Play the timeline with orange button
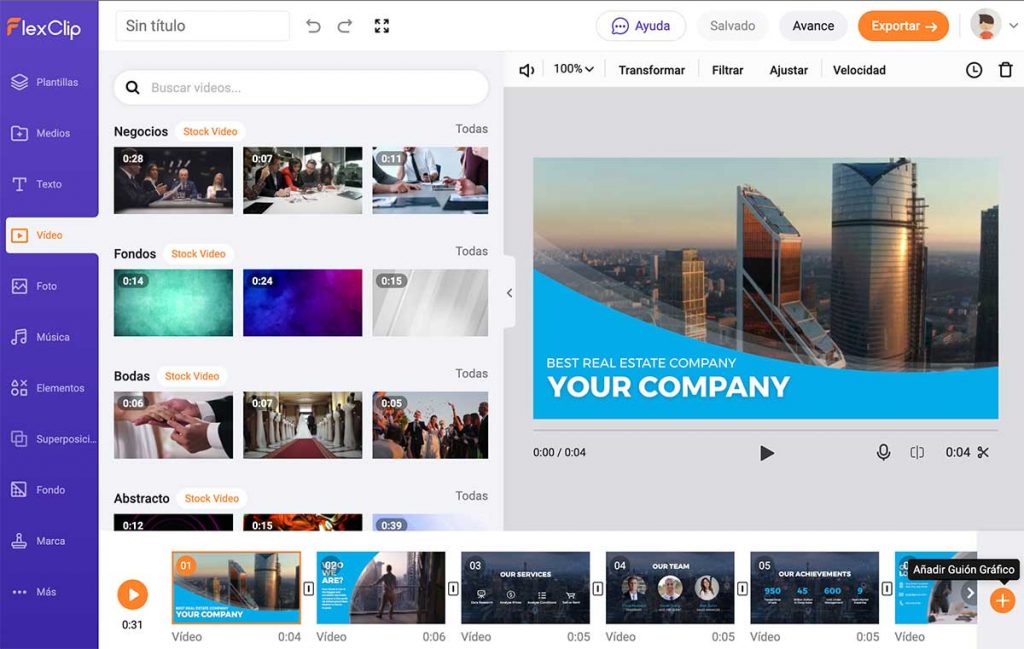This screenshot has height=649, width=1024. [132, 594]
